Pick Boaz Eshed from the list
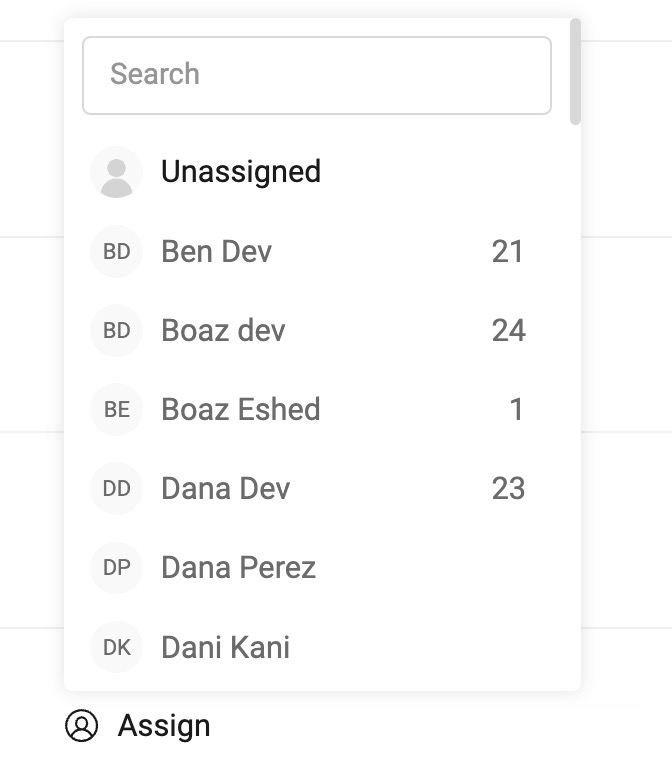Screen dimensions: 672x768 [x=317, y=409]
